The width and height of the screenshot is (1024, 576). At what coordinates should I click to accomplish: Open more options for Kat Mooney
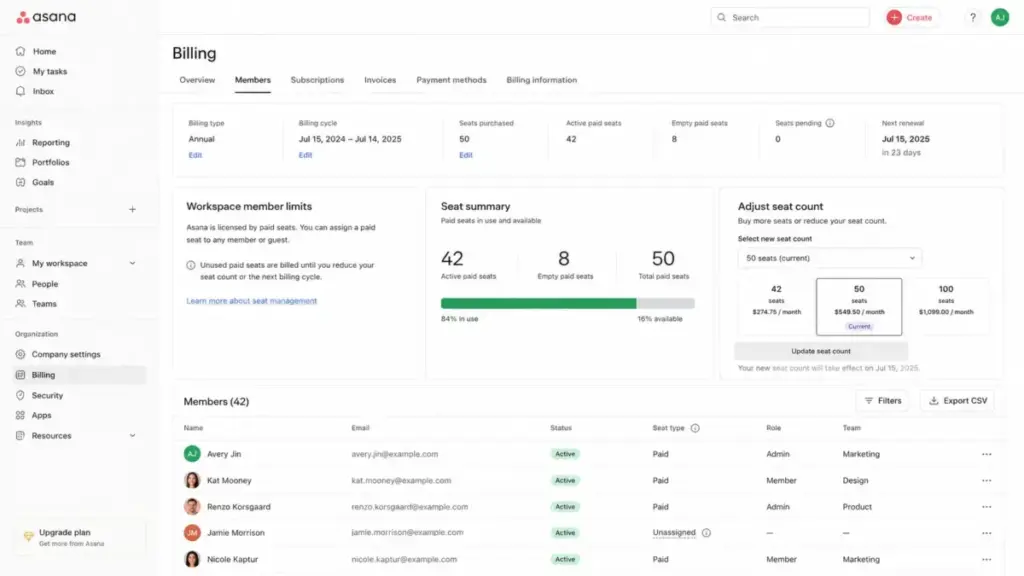986,481
